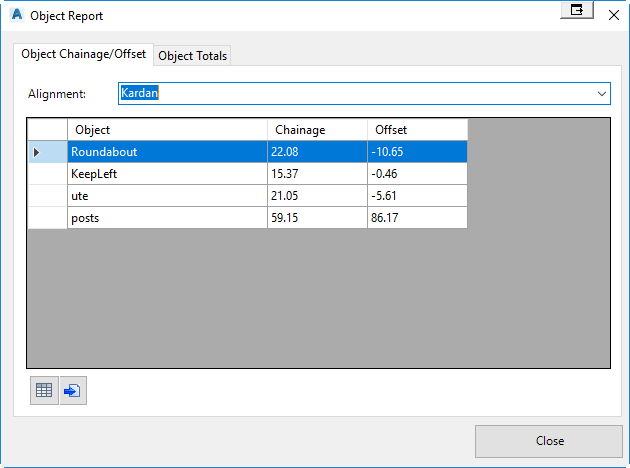Switch to the Object Totals tab
The height and width of the screenshot is (468, 630).
[193, 56]
